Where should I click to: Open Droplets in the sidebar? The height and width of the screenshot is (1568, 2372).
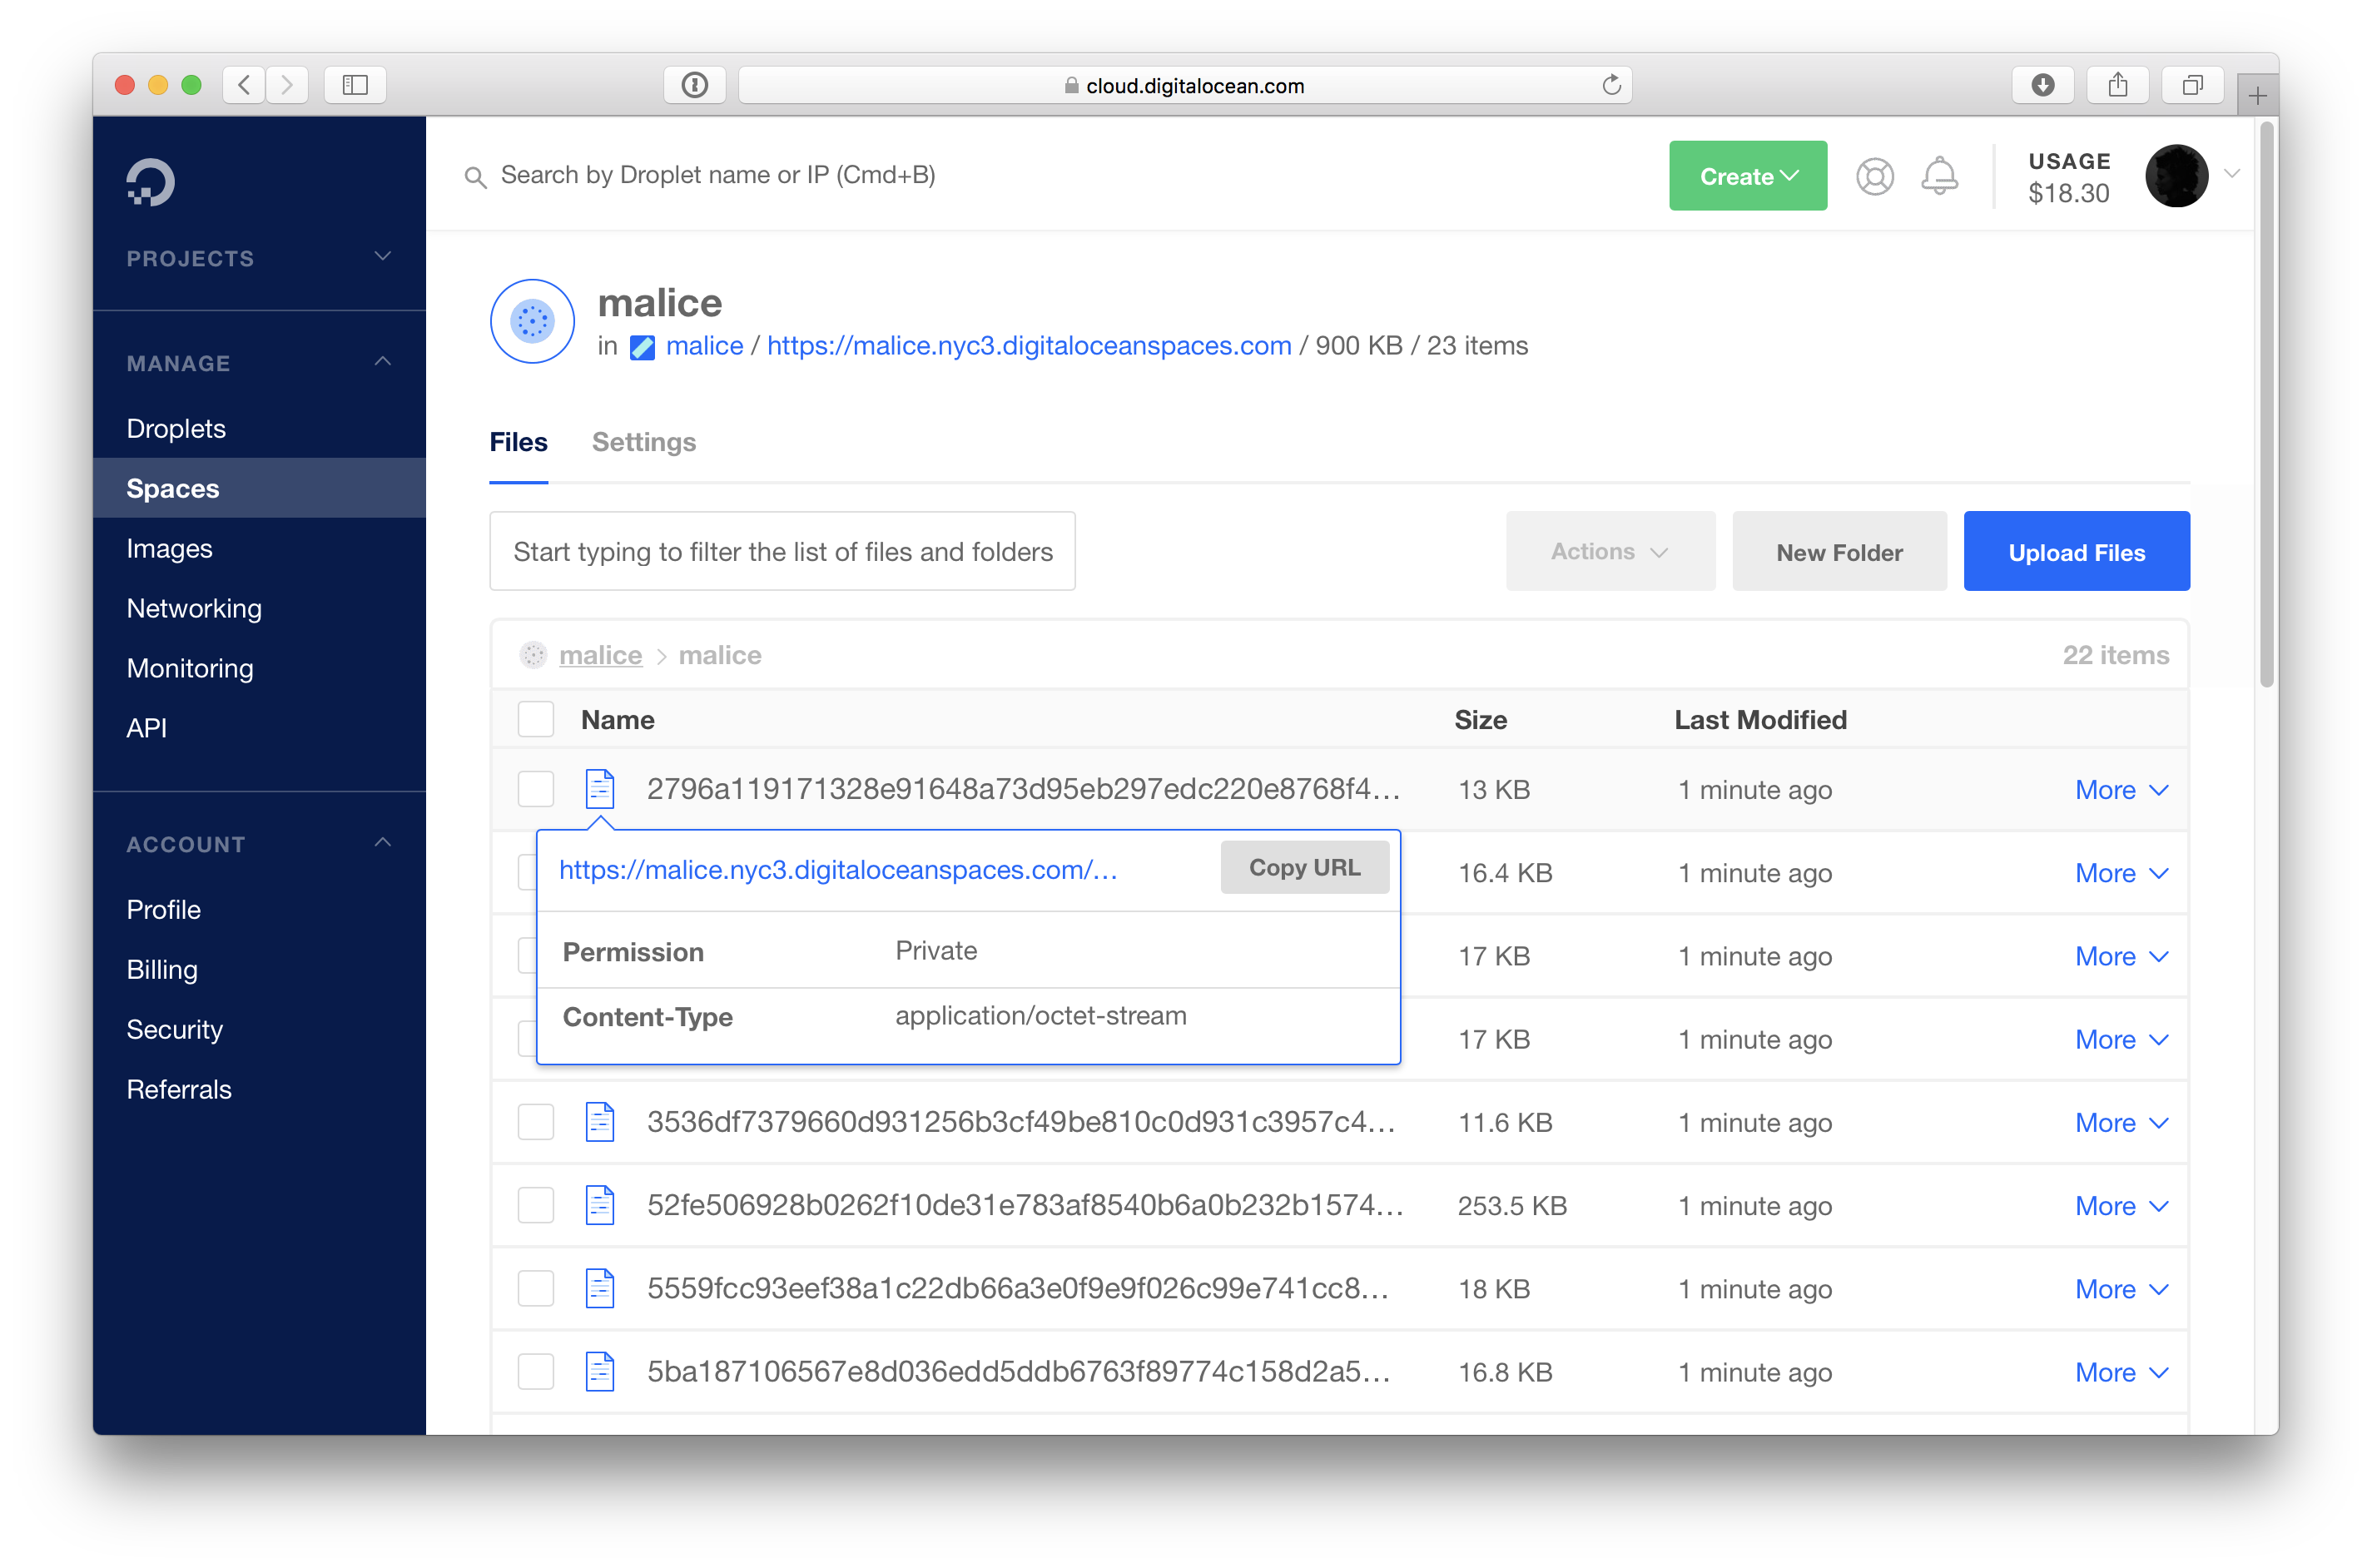(x=176, y=428)
